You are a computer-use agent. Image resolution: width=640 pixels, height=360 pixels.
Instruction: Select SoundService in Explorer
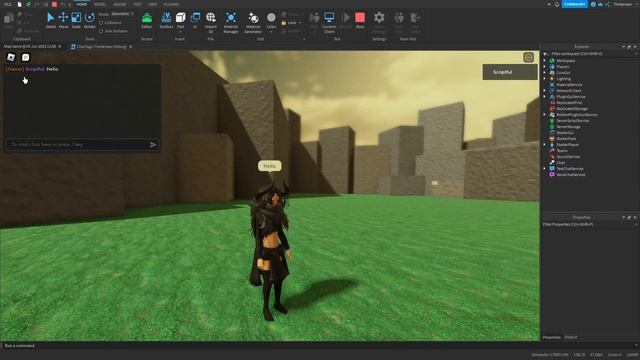click(x=564, y=157)
